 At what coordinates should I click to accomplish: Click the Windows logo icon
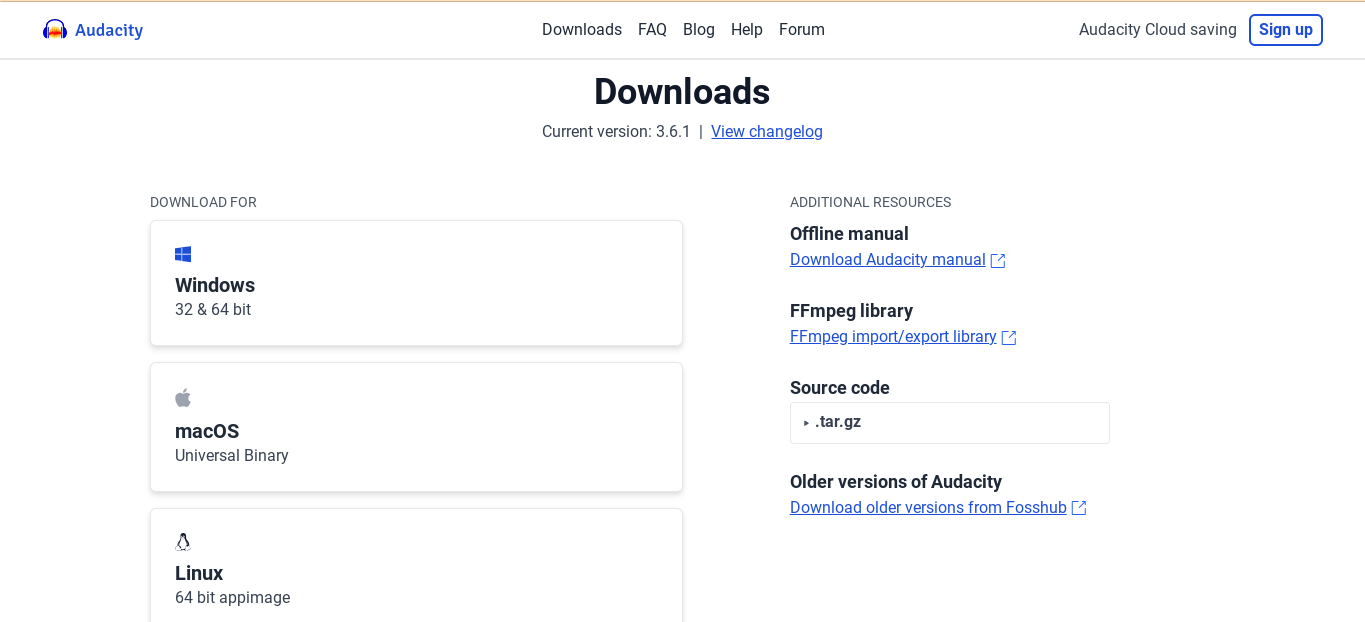click(183, 255)
